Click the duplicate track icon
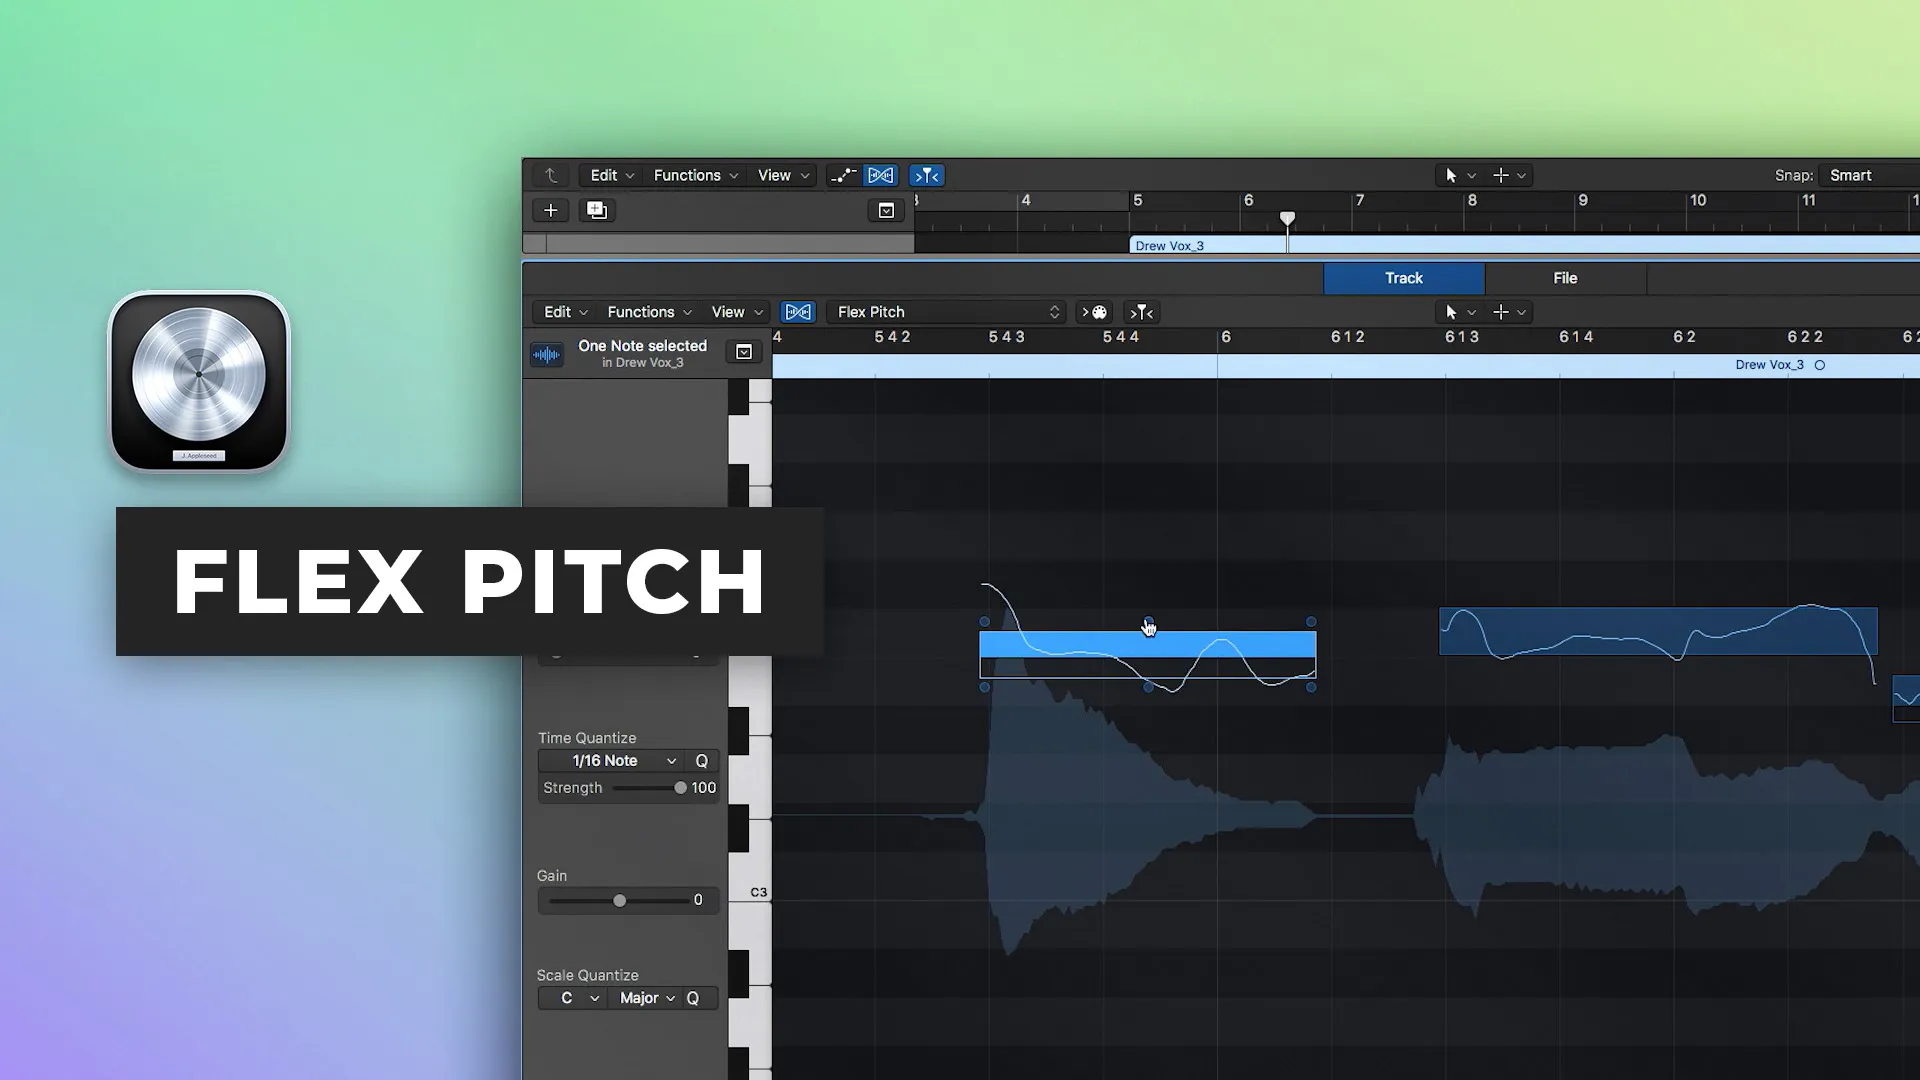 coord(597,210)
